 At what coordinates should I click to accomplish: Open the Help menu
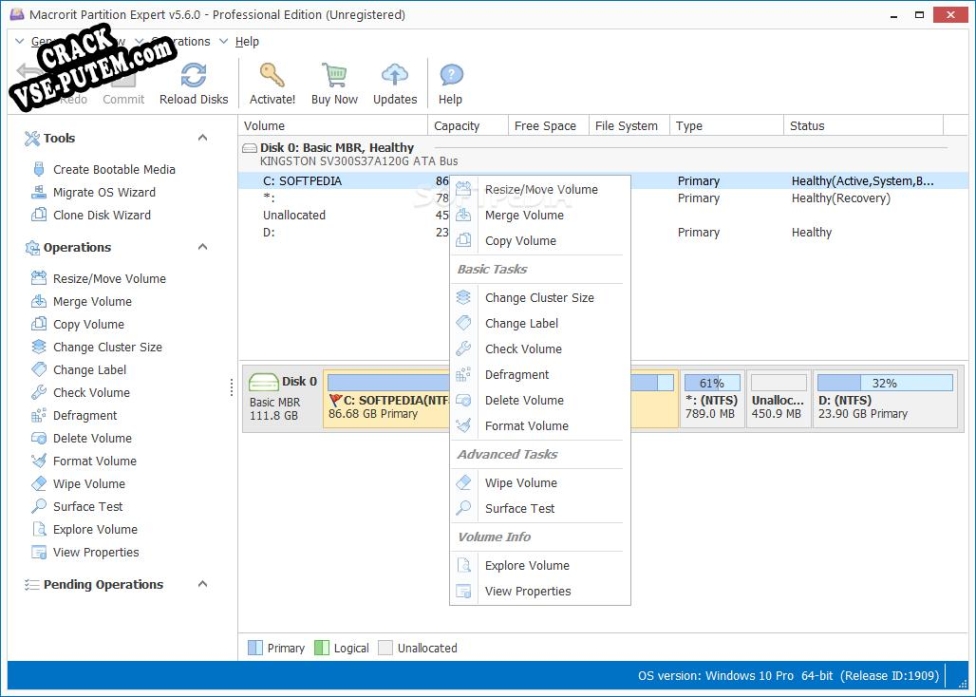click(247, 42)
